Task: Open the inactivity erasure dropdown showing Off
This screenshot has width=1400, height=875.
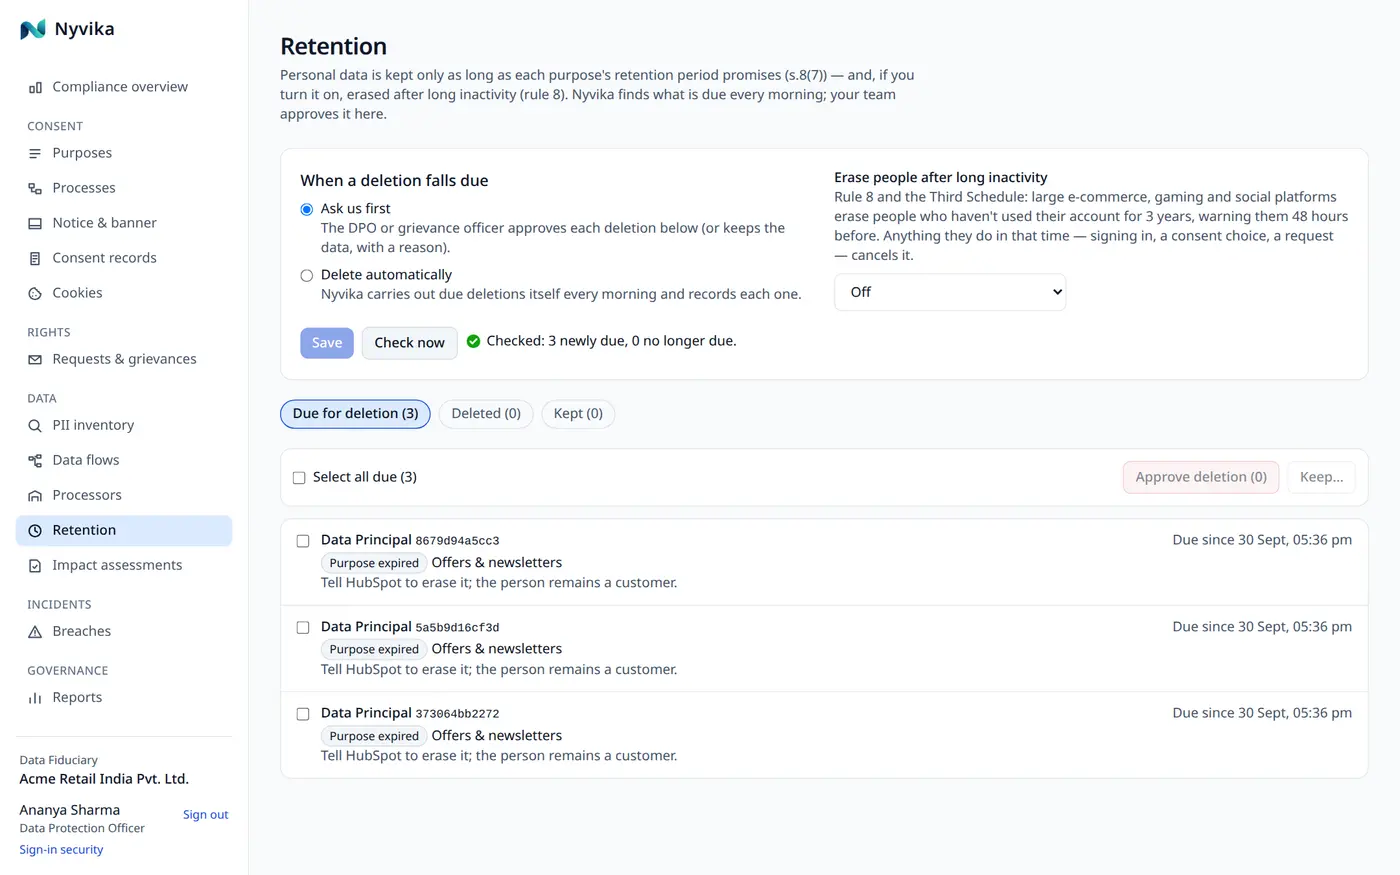Action: pos(950,292)
